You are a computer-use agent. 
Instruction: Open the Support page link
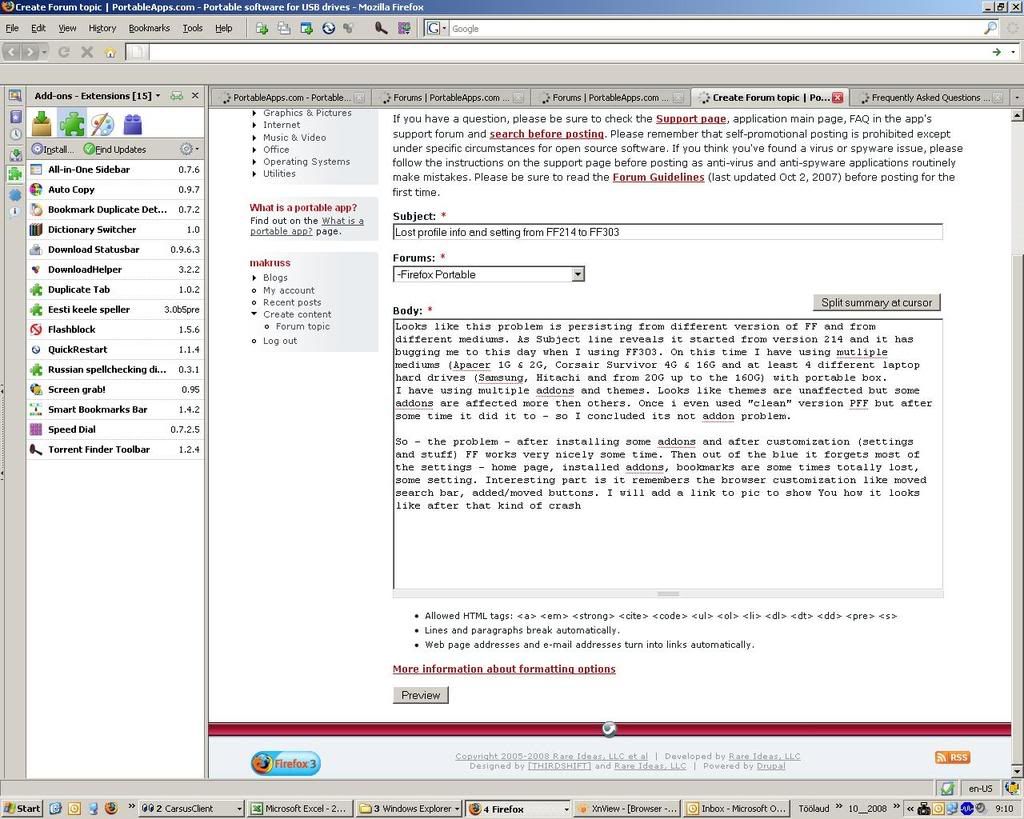691,119
